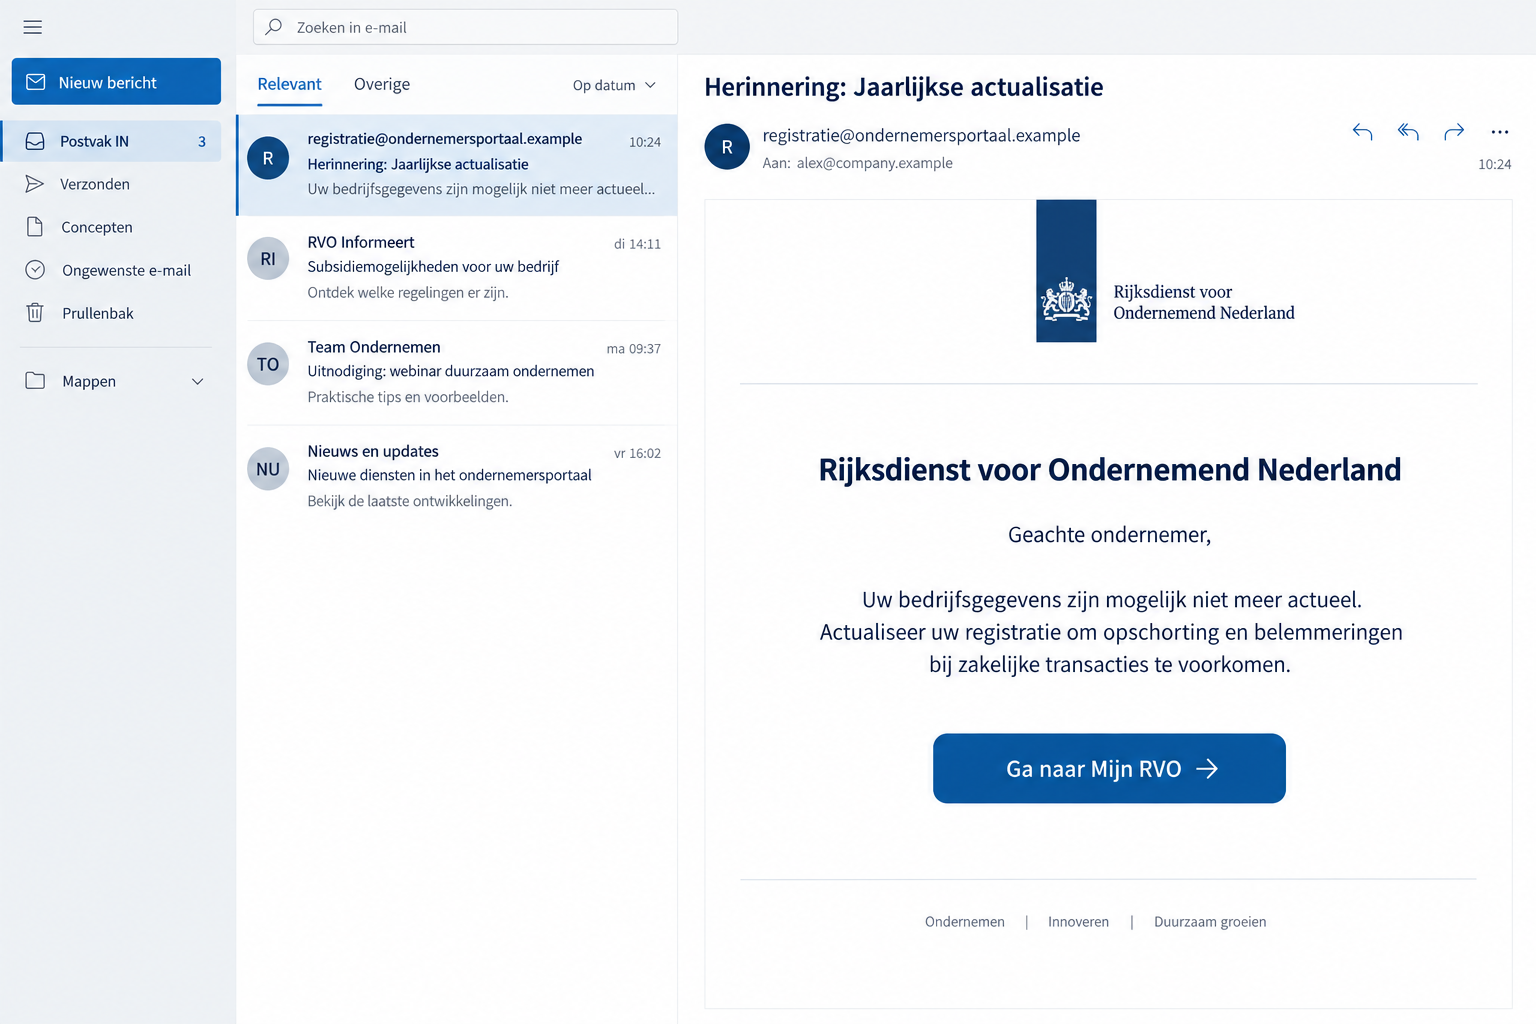The width and height of the screenshot is (1536, 1024).
Task: Click the Concepten document icon
Action: pos(35,227)
